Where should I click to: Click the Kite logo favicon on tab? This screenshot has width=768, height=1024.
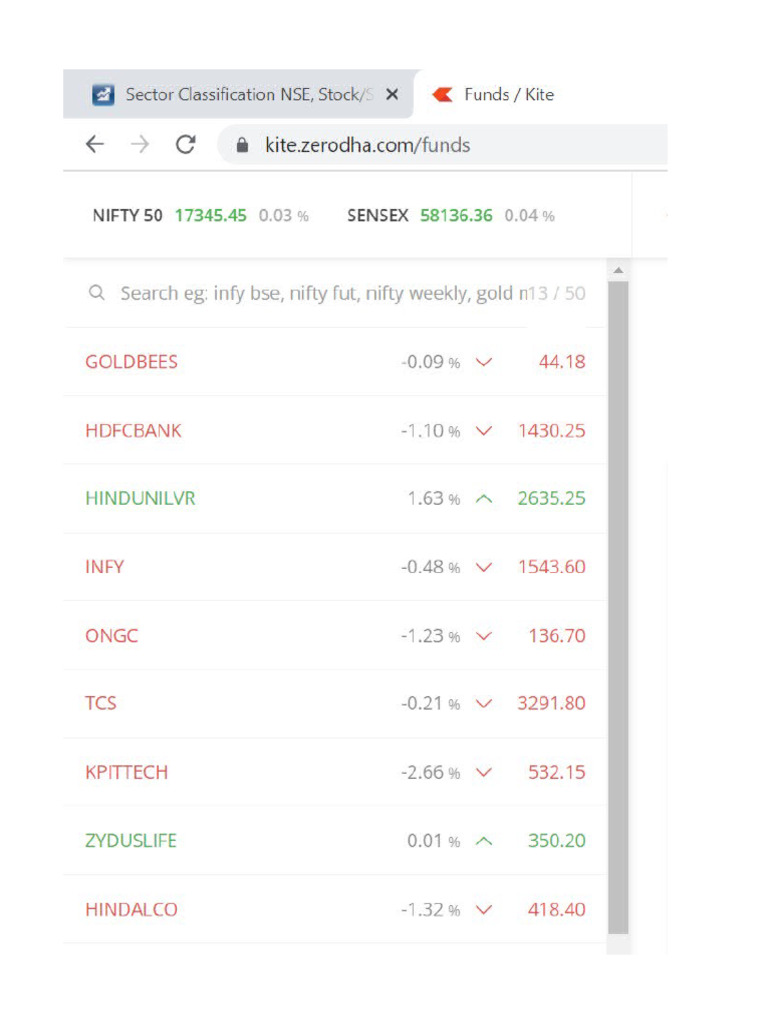coord(441,95)
